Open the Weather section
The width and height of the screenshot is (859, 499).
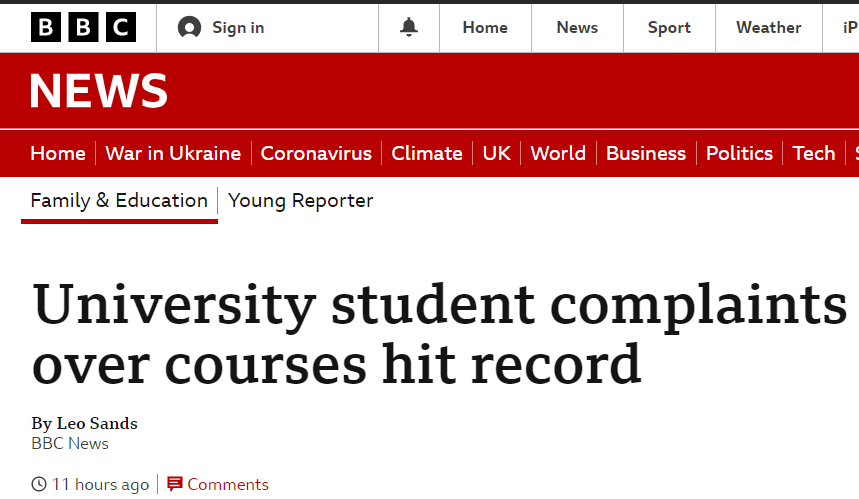tap(769, 27)
